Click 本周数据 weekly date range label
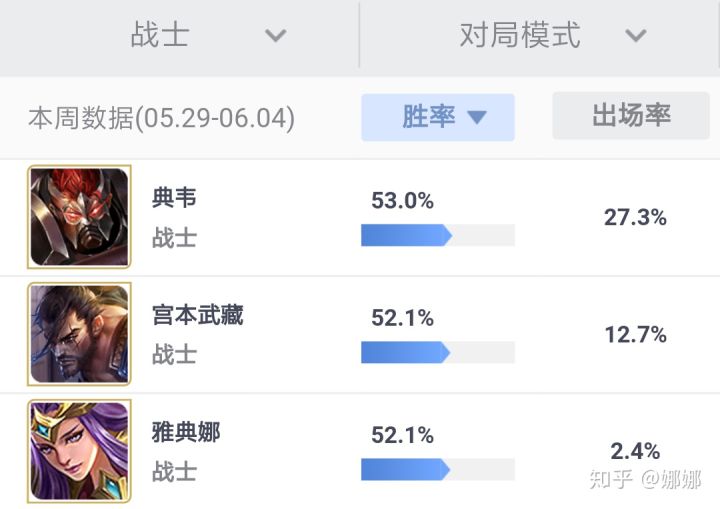 pos(161,119)
